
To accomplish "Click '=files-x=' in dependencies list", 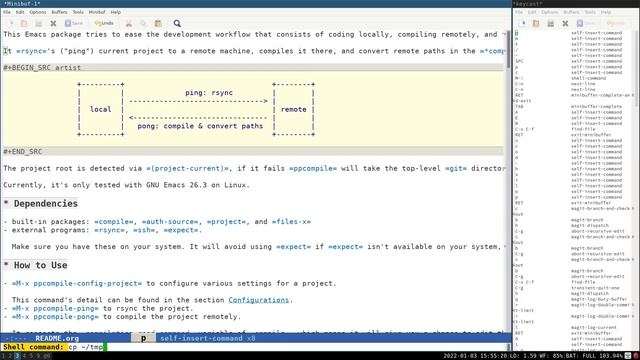I will pyautogui.click(x=291, y=222).
